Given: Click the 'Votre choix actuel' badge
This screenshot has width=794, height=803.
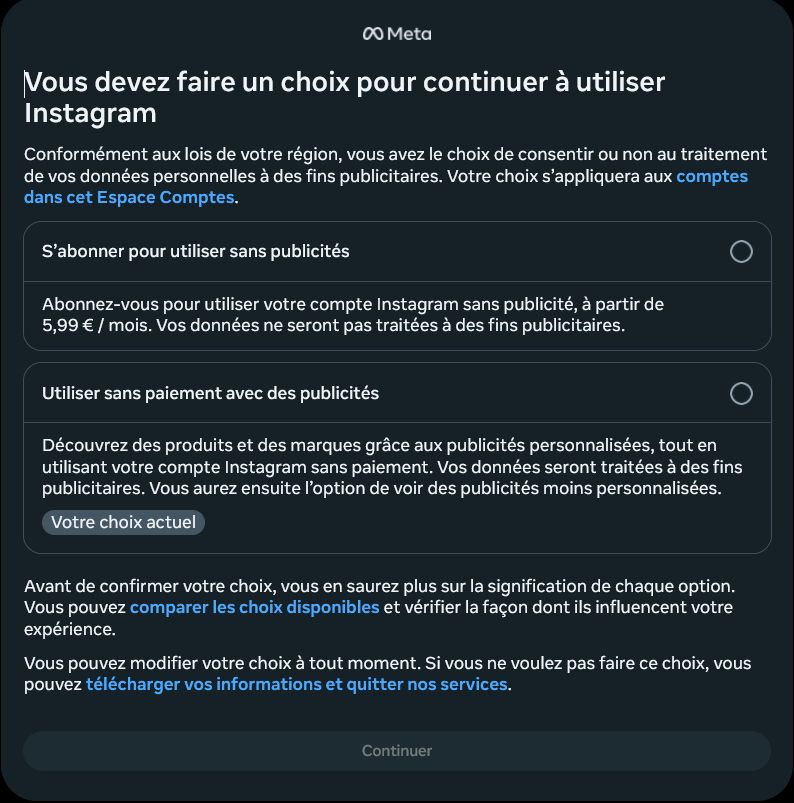Looking at the screenshot, I should pos(122,522).
